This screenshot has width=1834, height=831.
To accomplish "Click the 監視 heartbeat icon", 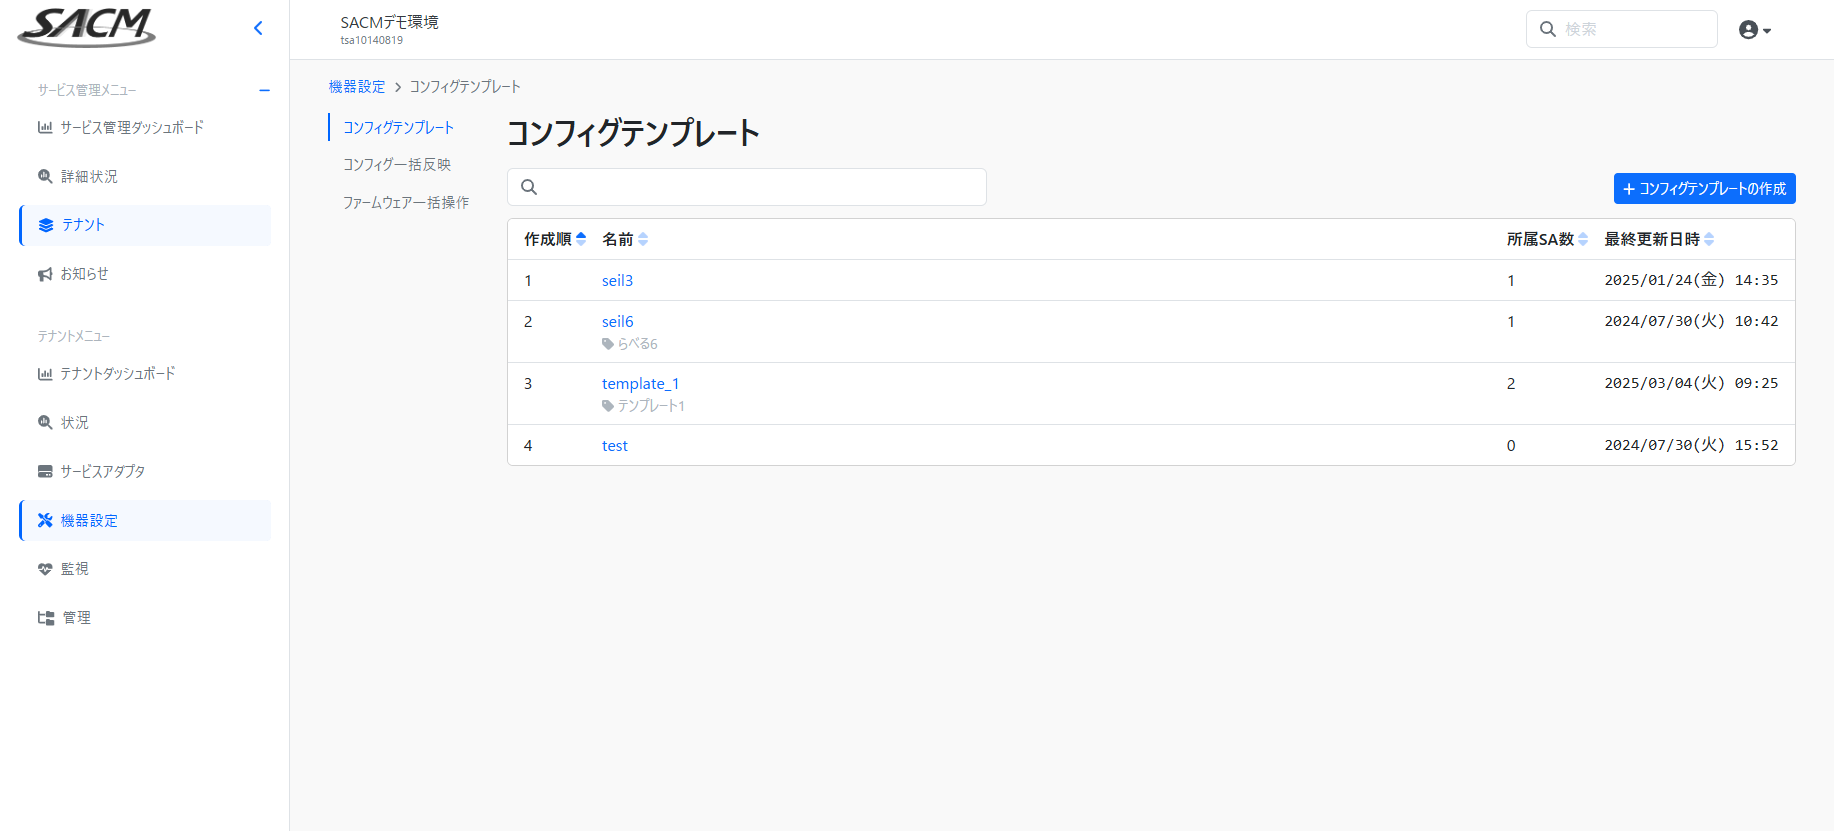I will 45,569.
